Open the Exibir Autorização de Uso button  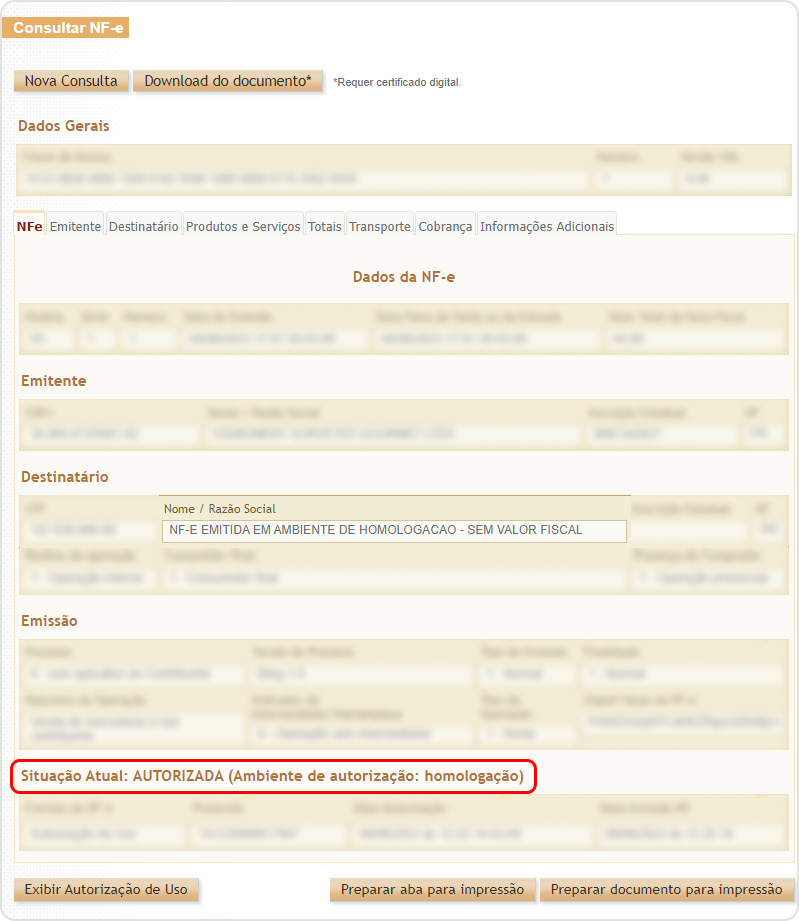(x=106, y=889)
